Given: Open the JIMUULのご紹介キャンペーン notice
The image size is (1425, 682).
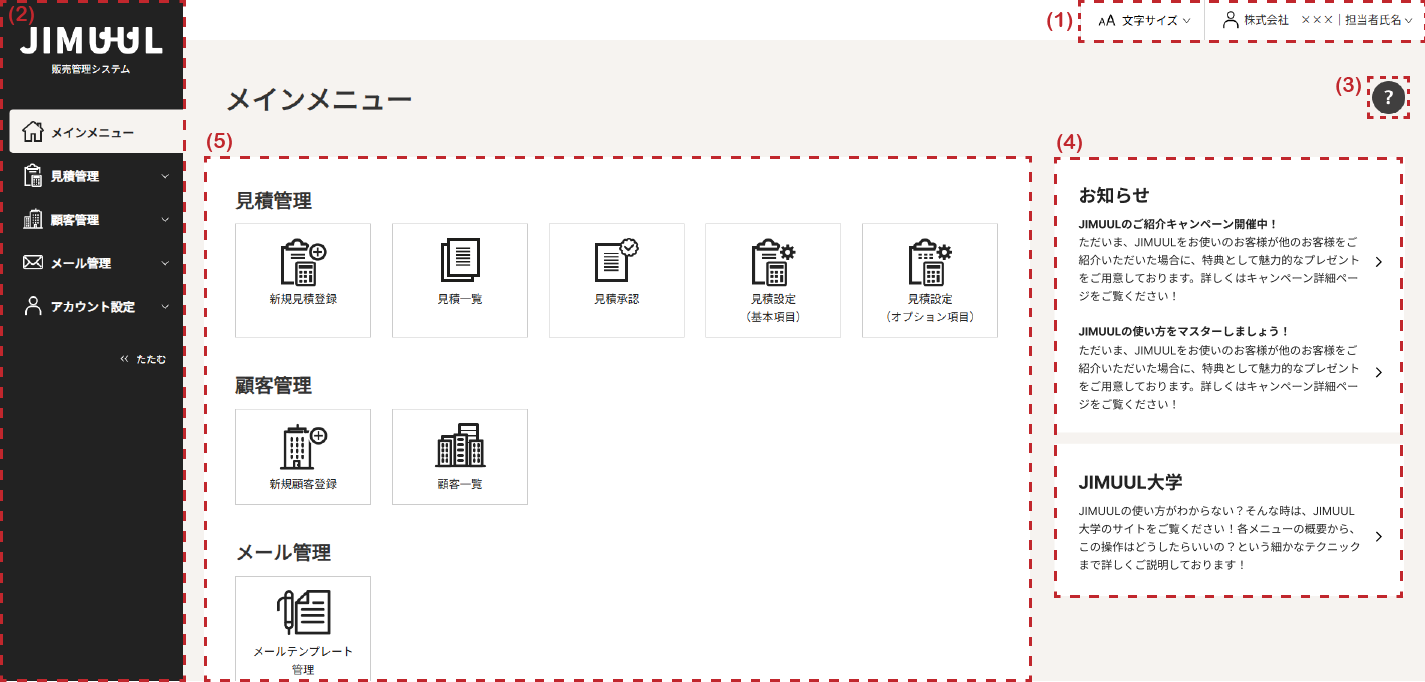Looking at the screenshot, I should (1378, 262).
